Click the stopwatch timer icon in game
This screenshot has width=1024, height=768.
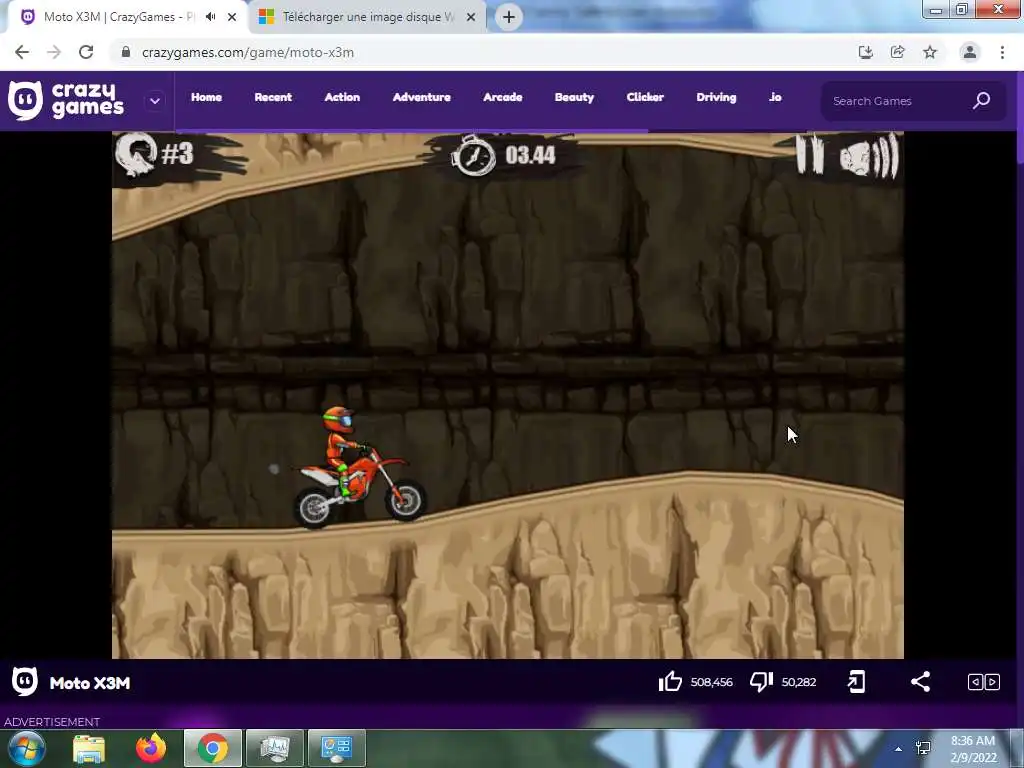pos(473,155)
